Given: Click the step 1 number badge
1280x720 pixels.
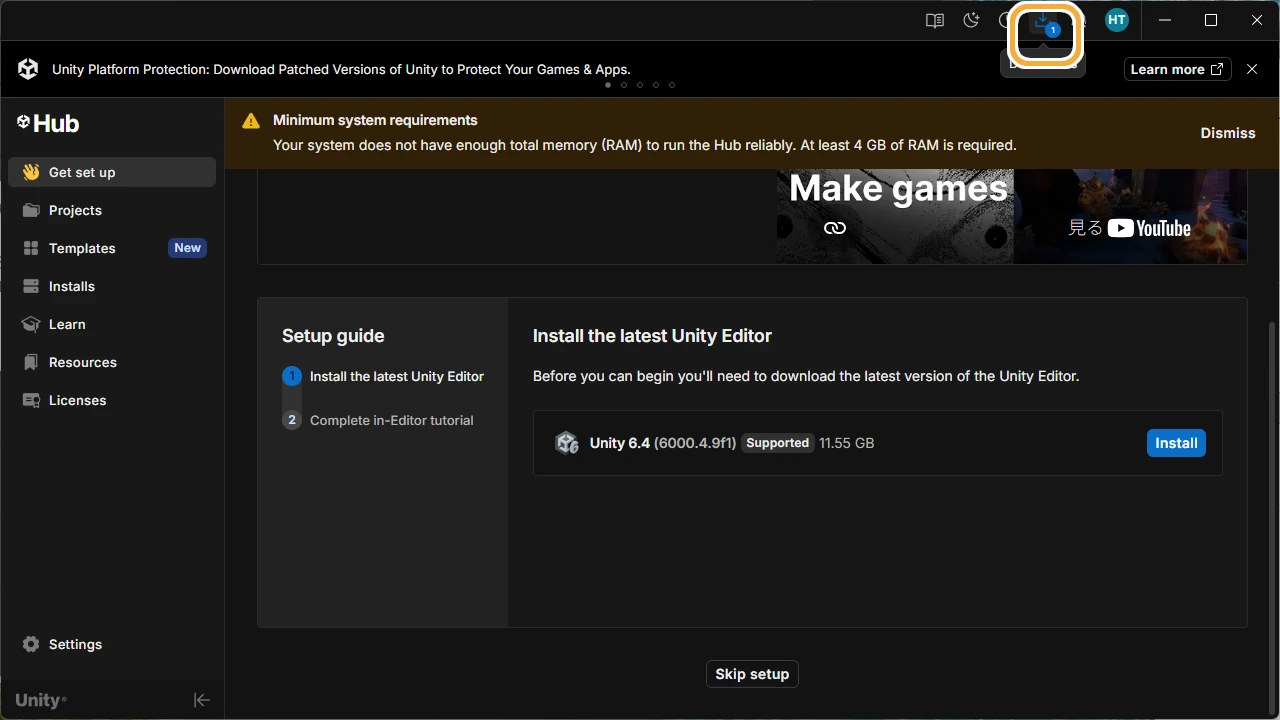Looking at the screenshot, I should [x=292, y=376].
